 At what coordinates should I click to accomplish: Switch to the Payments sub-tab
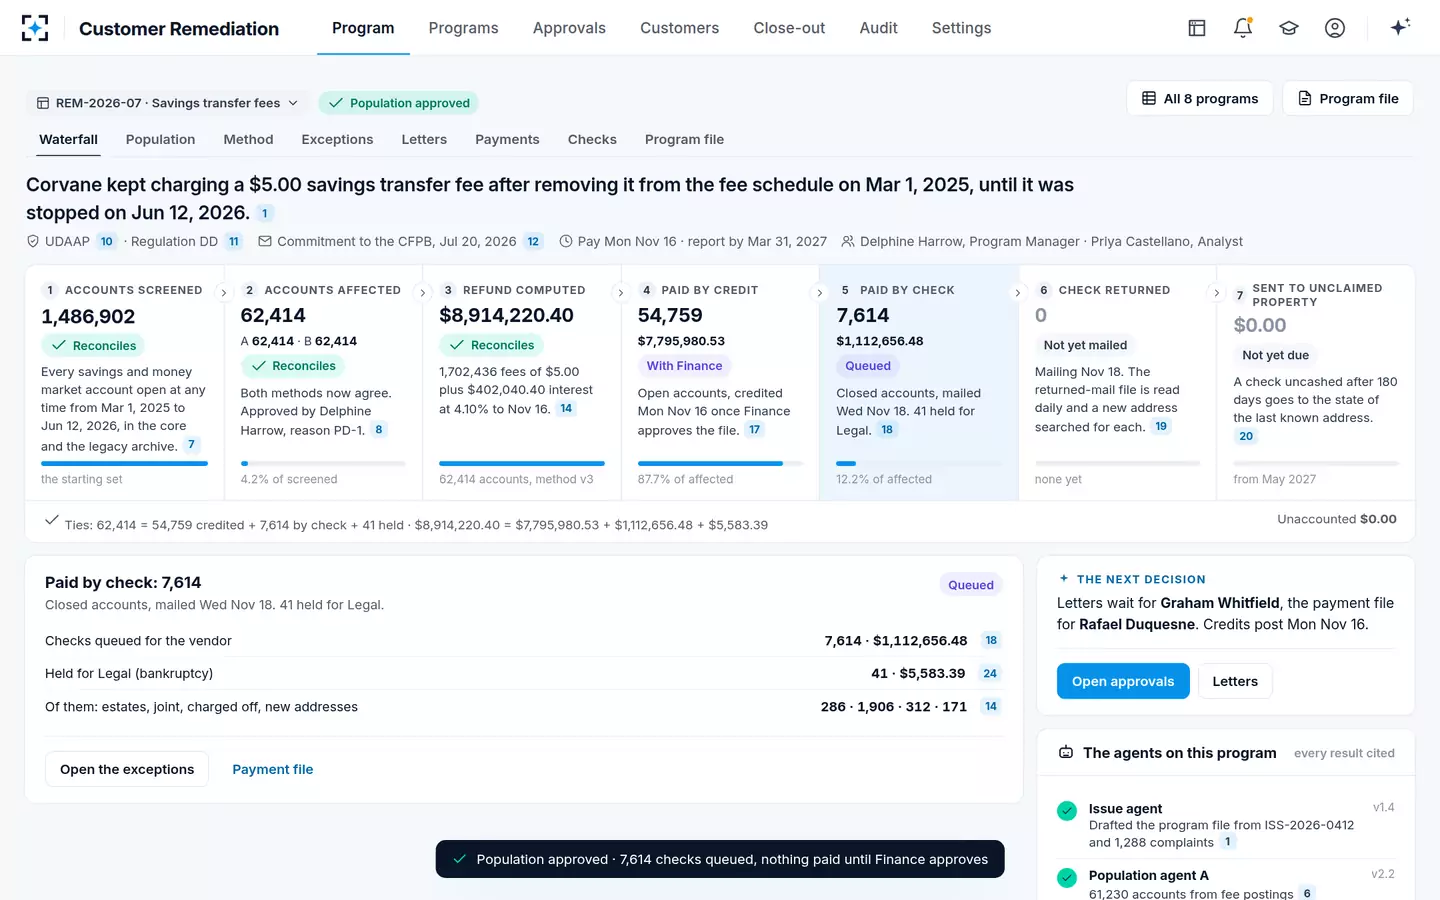point(507,140)
